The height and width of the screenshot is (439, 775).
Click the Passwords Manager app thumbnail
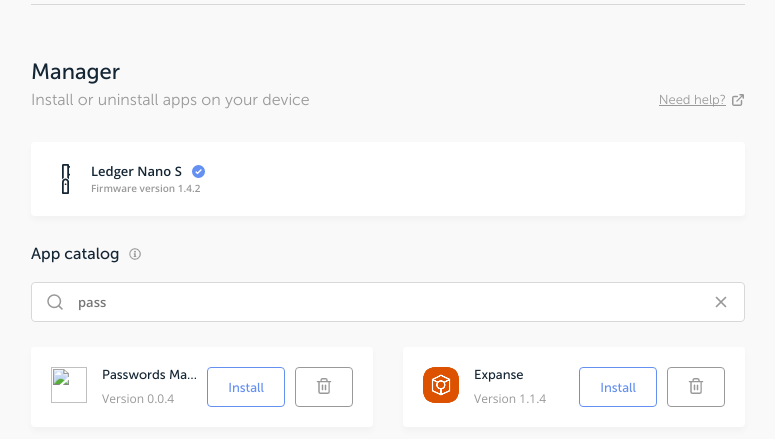(x=69, y=386)
